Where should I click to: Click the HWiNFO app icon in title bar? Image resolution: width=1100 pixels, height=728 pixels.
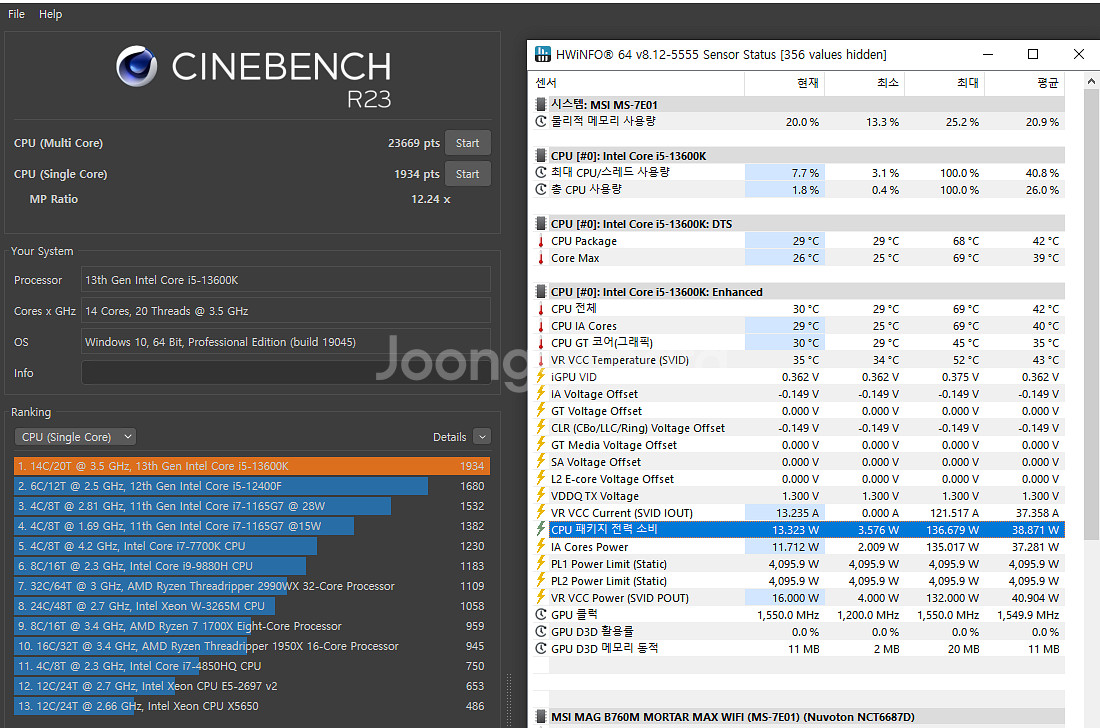pos(543,54)
